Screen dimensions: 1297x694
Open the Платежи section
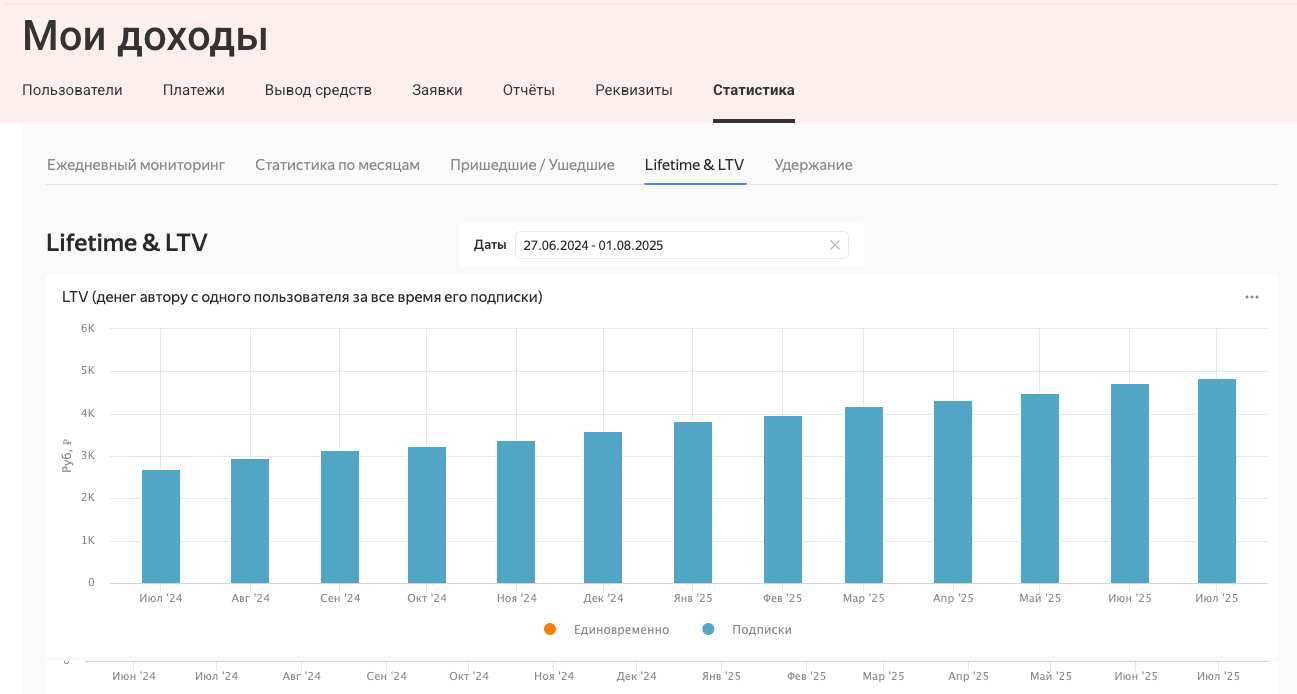pyautogui.click(x=194, y=90)
